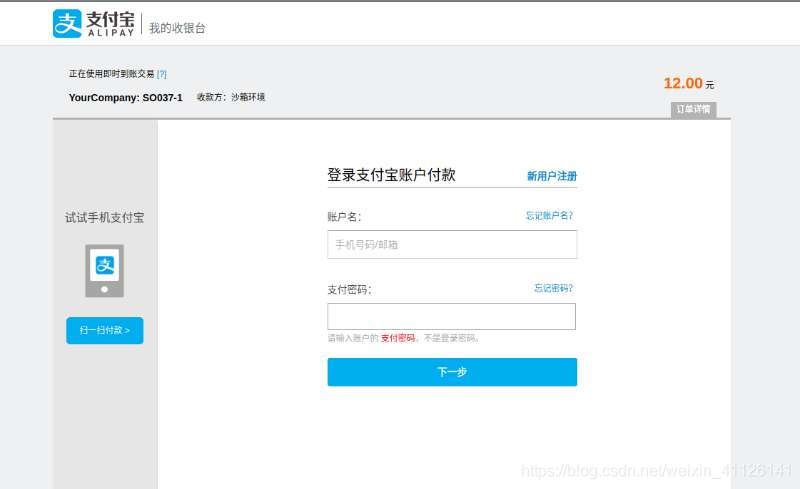Focus the 支付密码 payment password field
The image size is (800, 489).
452,316
